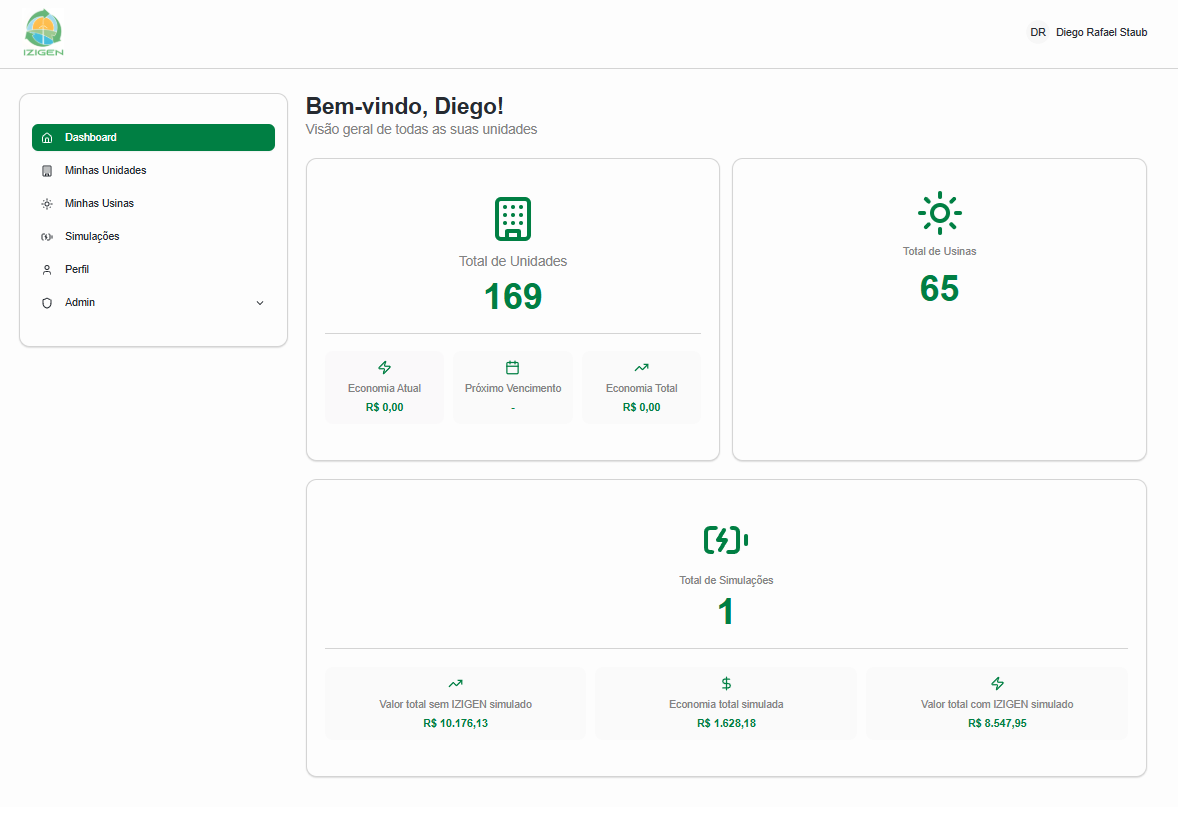The image size is (1178, 835).
Task: Click the building icon above Total de Unidades
Action: point(513,219)
